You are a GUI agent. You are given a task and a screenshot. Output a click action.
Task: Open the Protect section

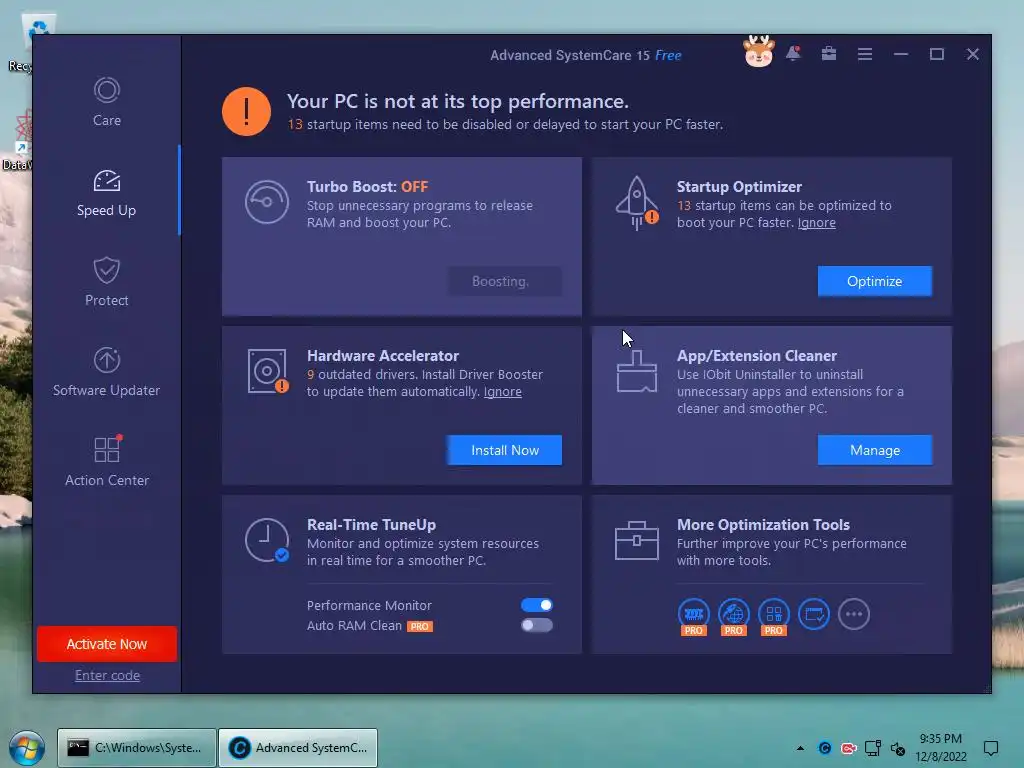(106, 282)
